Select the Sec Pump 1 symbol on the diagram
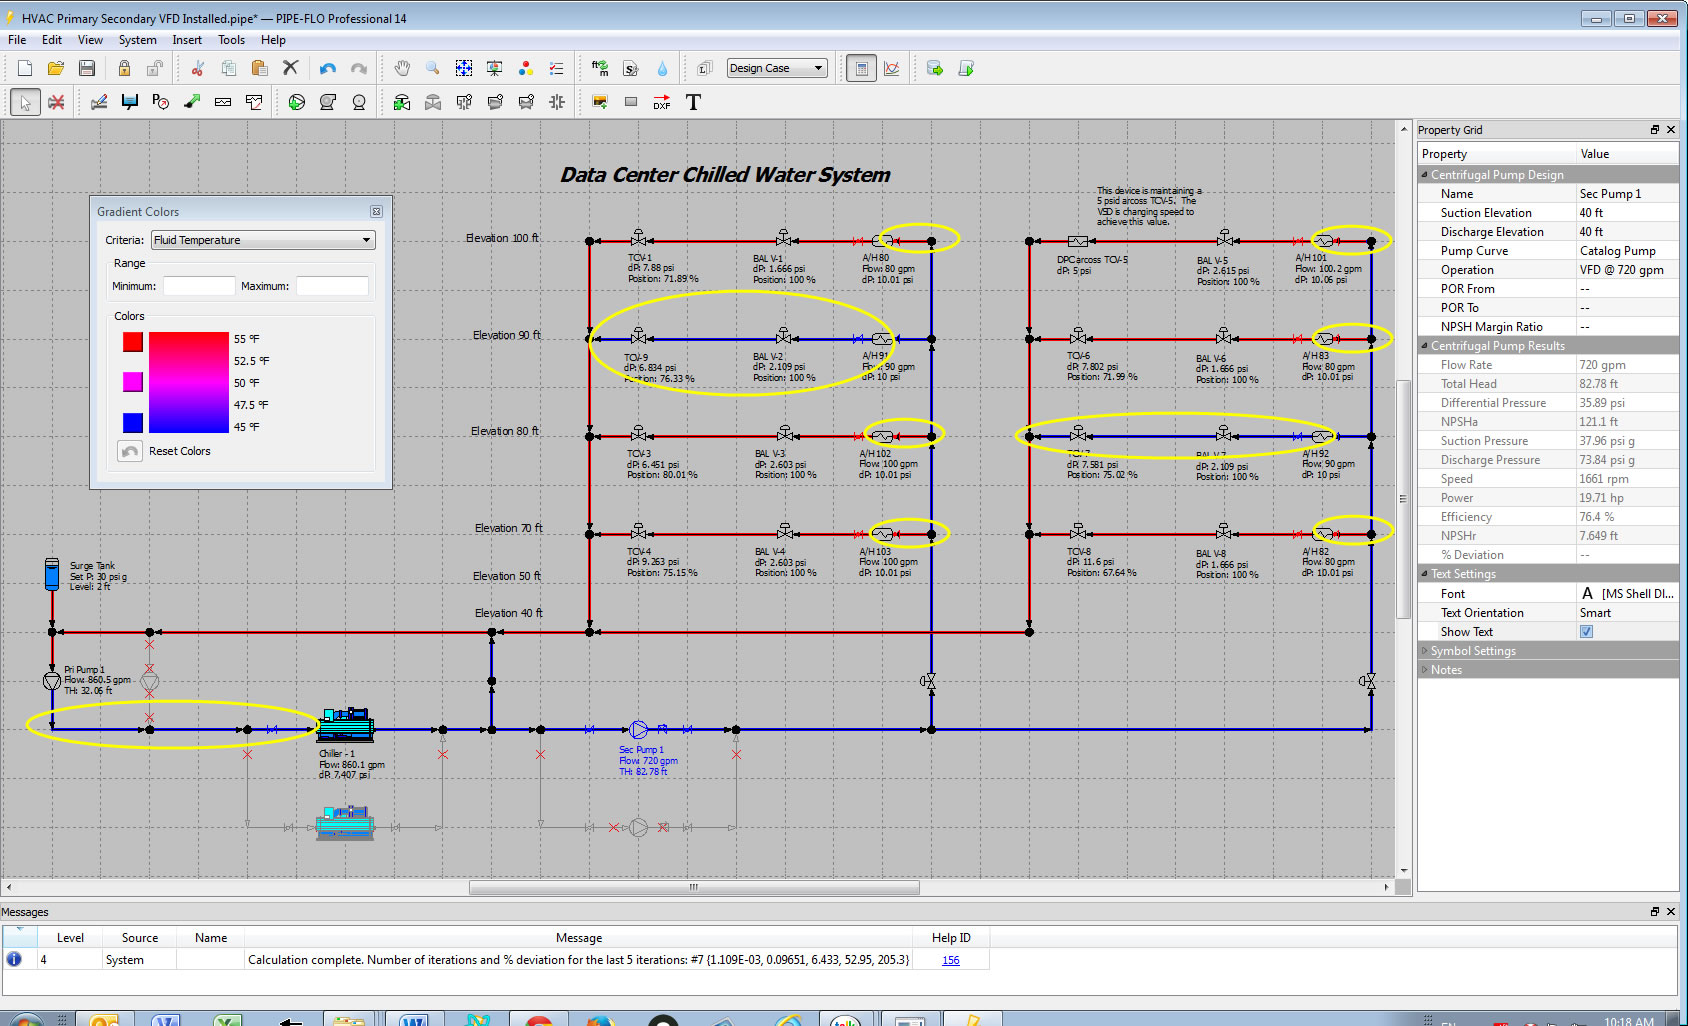This screenshot has height=1026, width=1688. pyautogui.click(x=639, y=729)
